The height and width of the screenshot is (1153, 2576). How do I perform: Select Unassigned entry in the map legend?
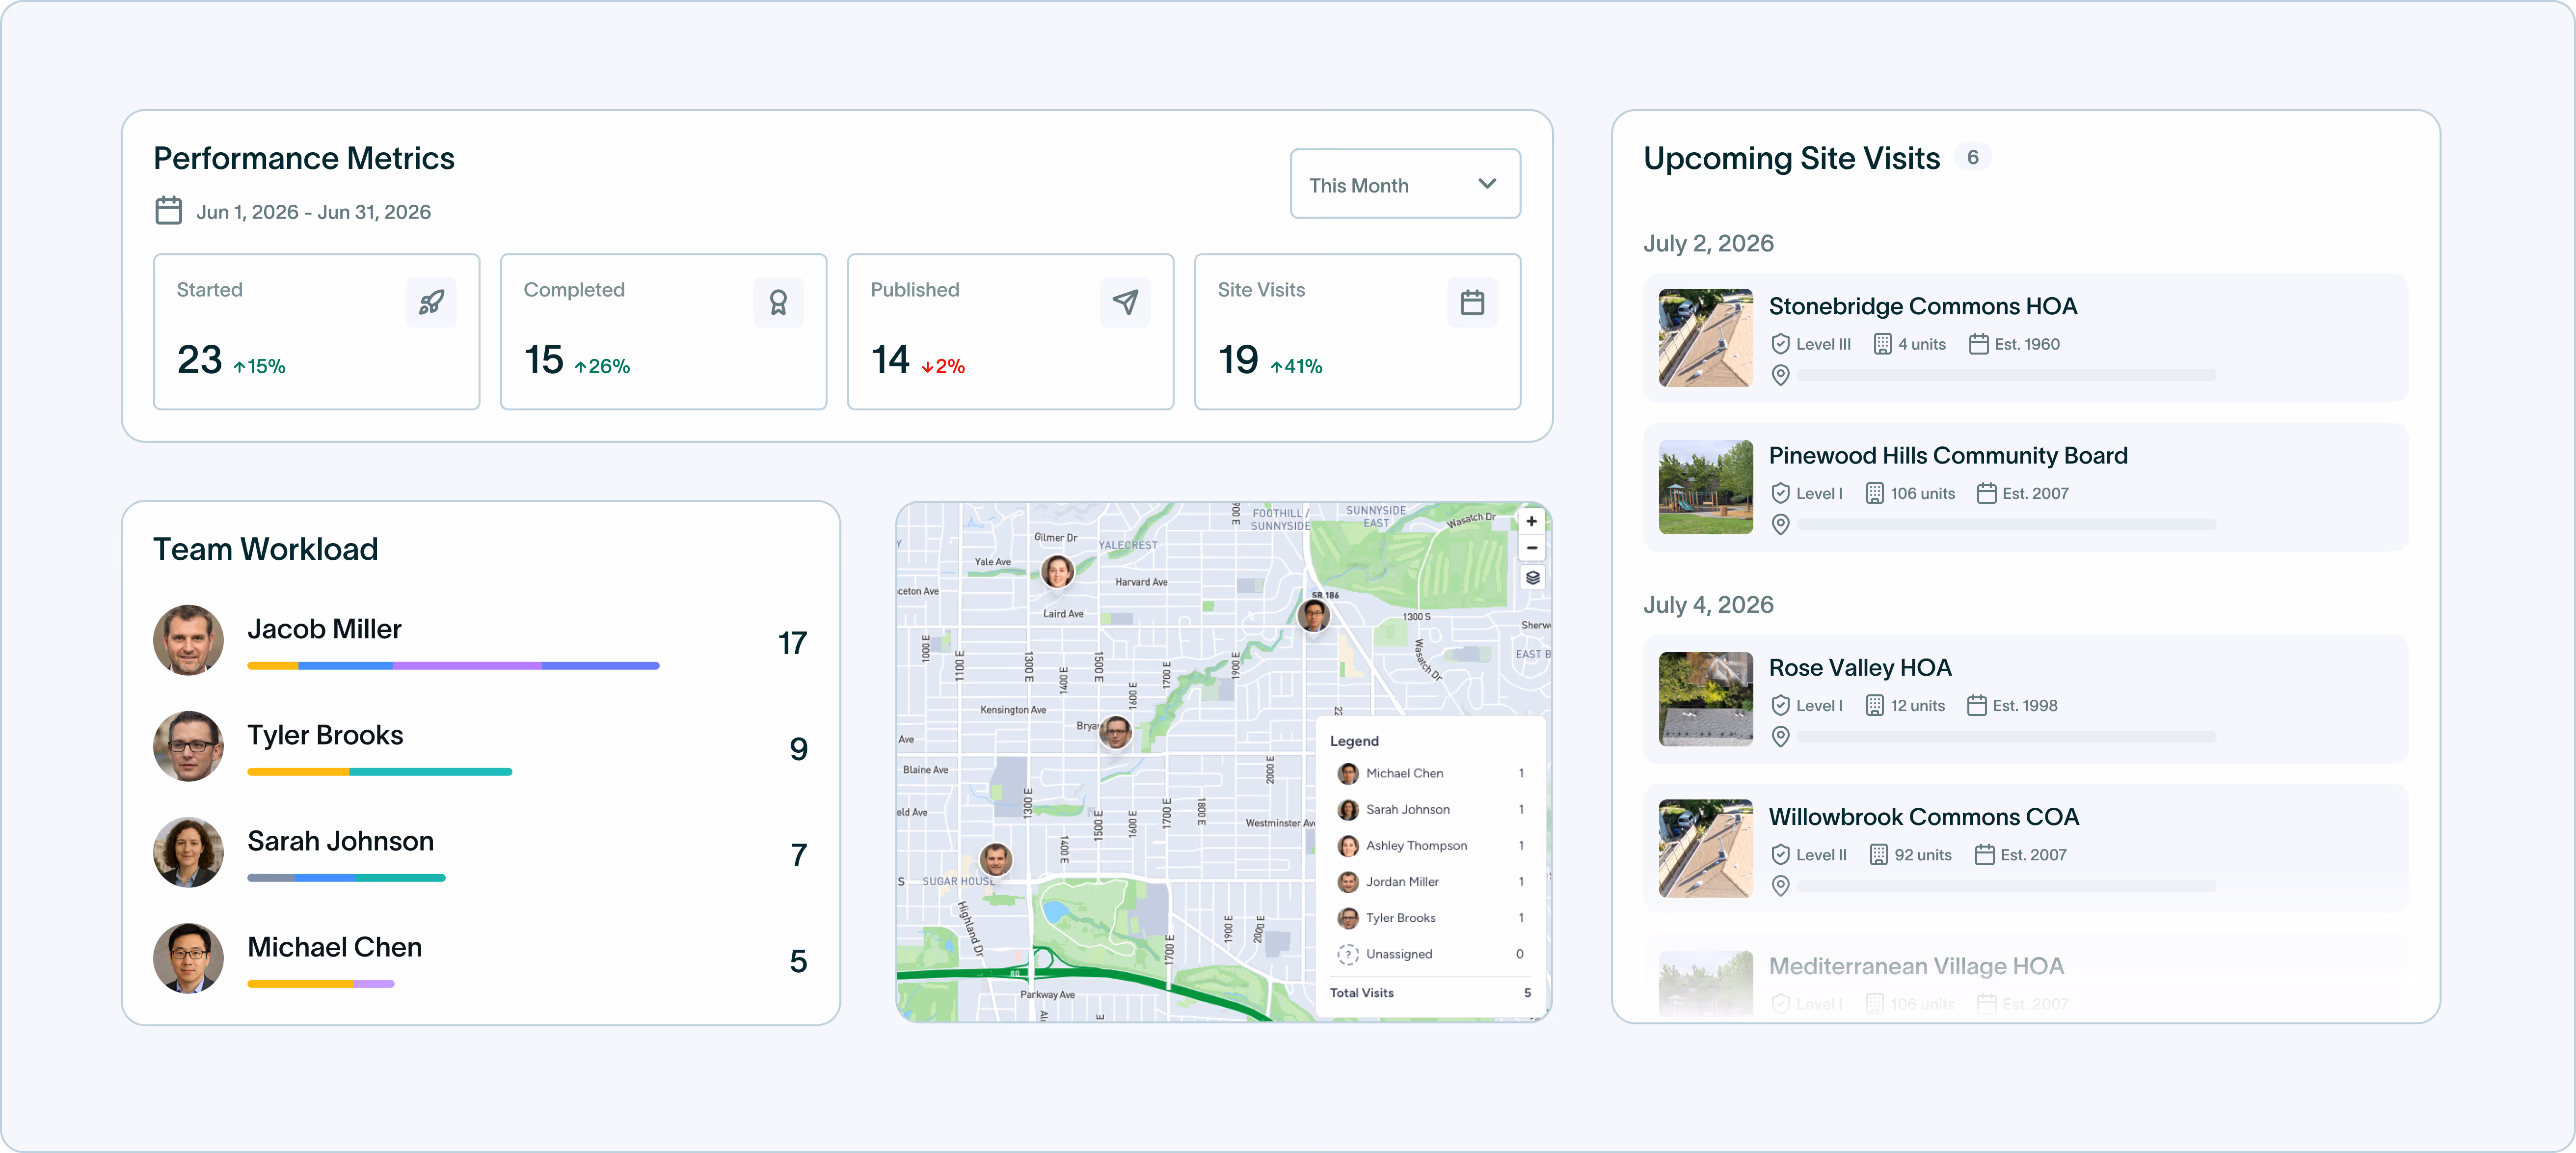point(1398,954)
